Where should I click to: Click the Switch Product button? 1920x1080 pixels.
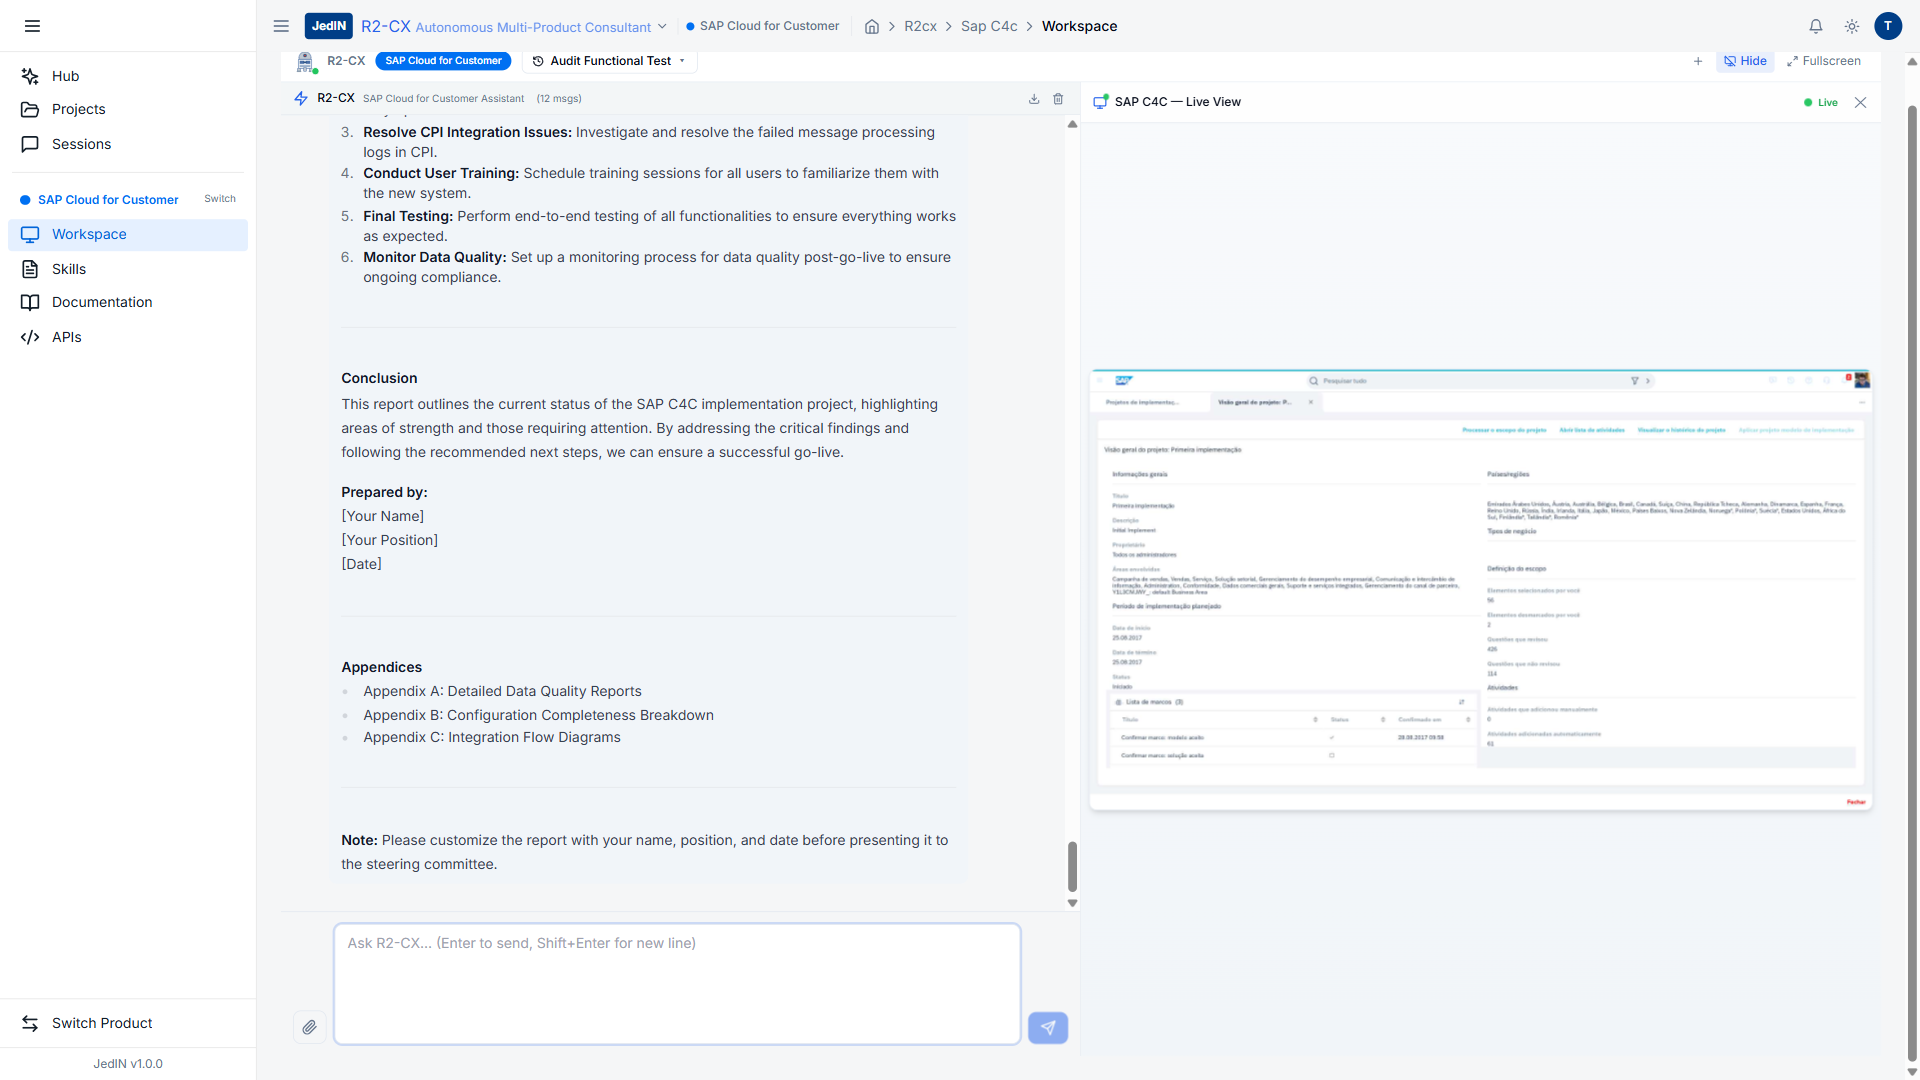(x=102, y=1023)
